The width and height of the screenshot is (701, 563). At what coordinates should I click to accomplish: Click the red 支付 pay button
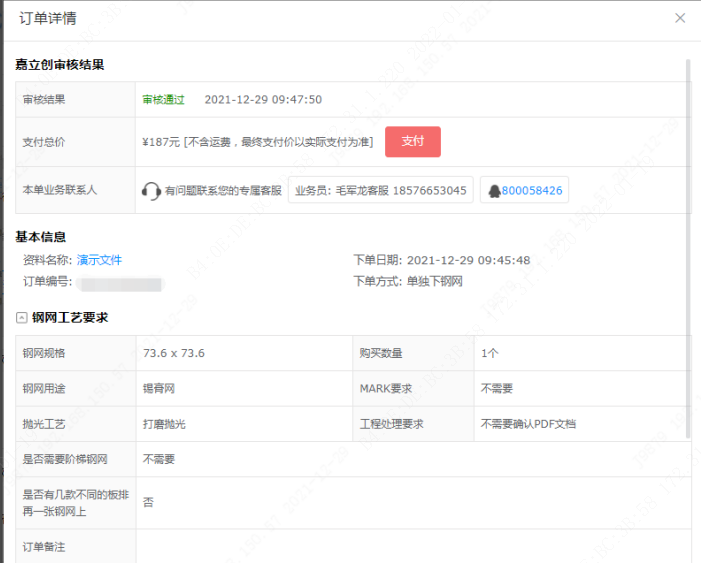[412, 141]
